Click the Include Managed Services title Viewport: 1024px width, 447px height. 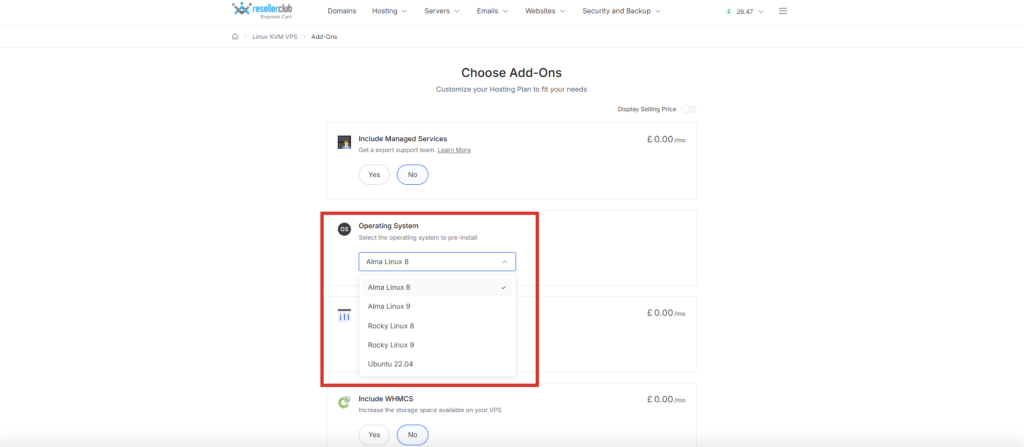(x=402, y=139)
